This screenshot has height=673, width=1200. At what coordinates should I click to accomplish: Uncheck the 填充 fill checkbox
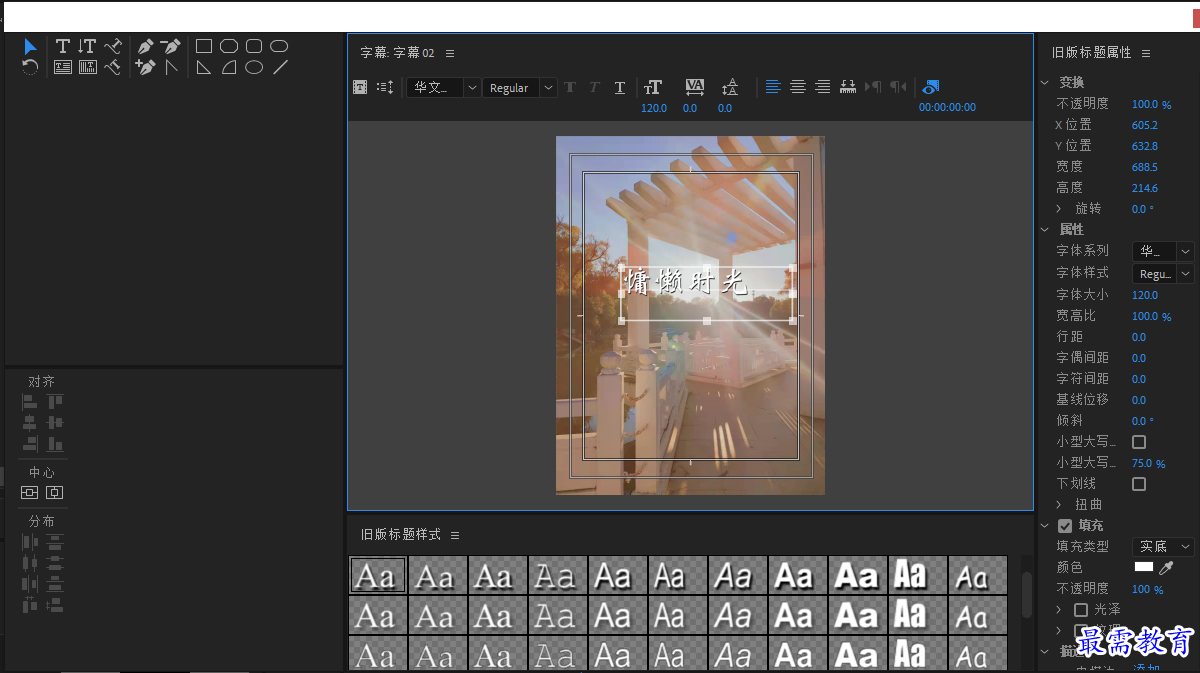pyautogui.click(x=1065, y=526)
